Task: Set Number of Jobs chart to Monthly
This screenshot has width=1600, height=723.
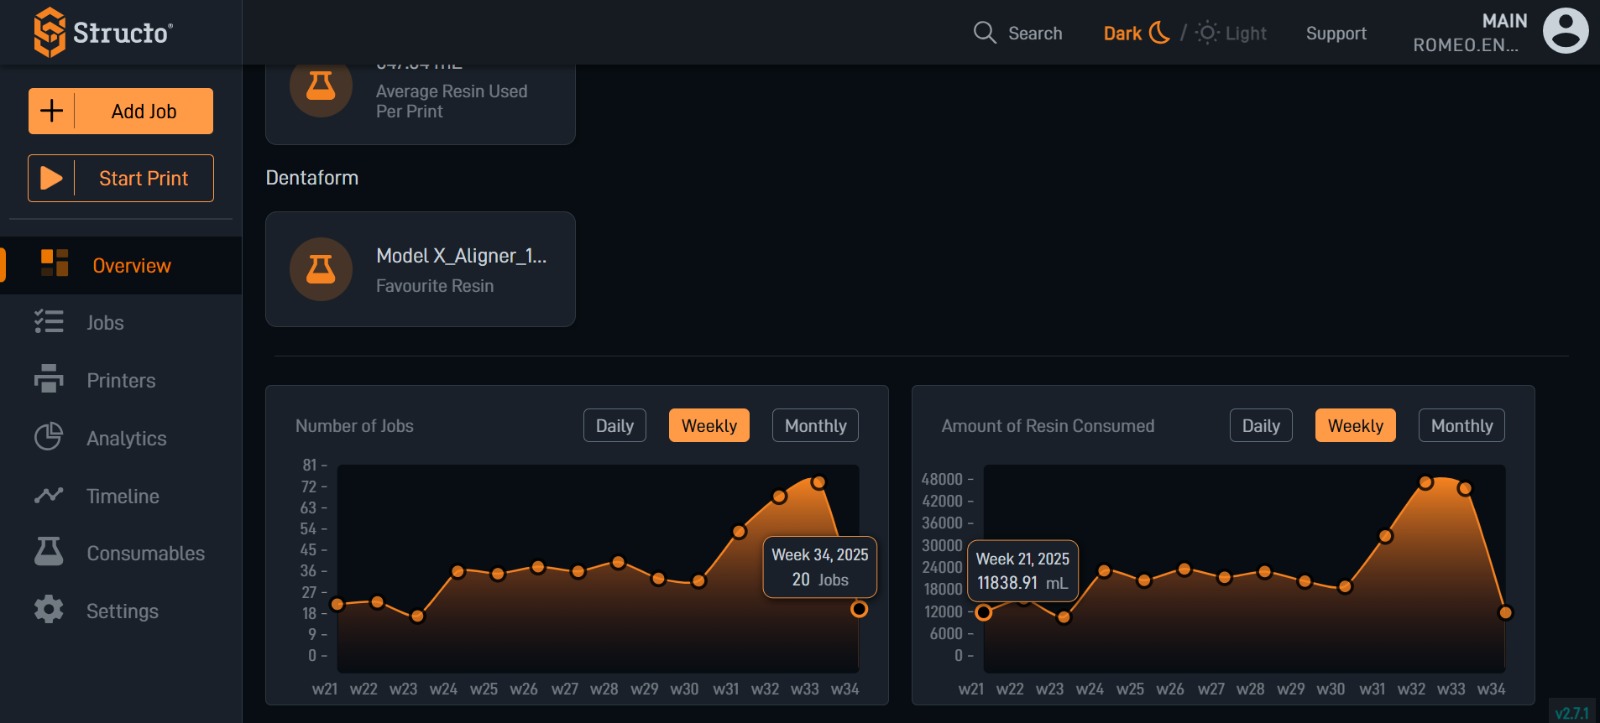Action: coord(815,425)
